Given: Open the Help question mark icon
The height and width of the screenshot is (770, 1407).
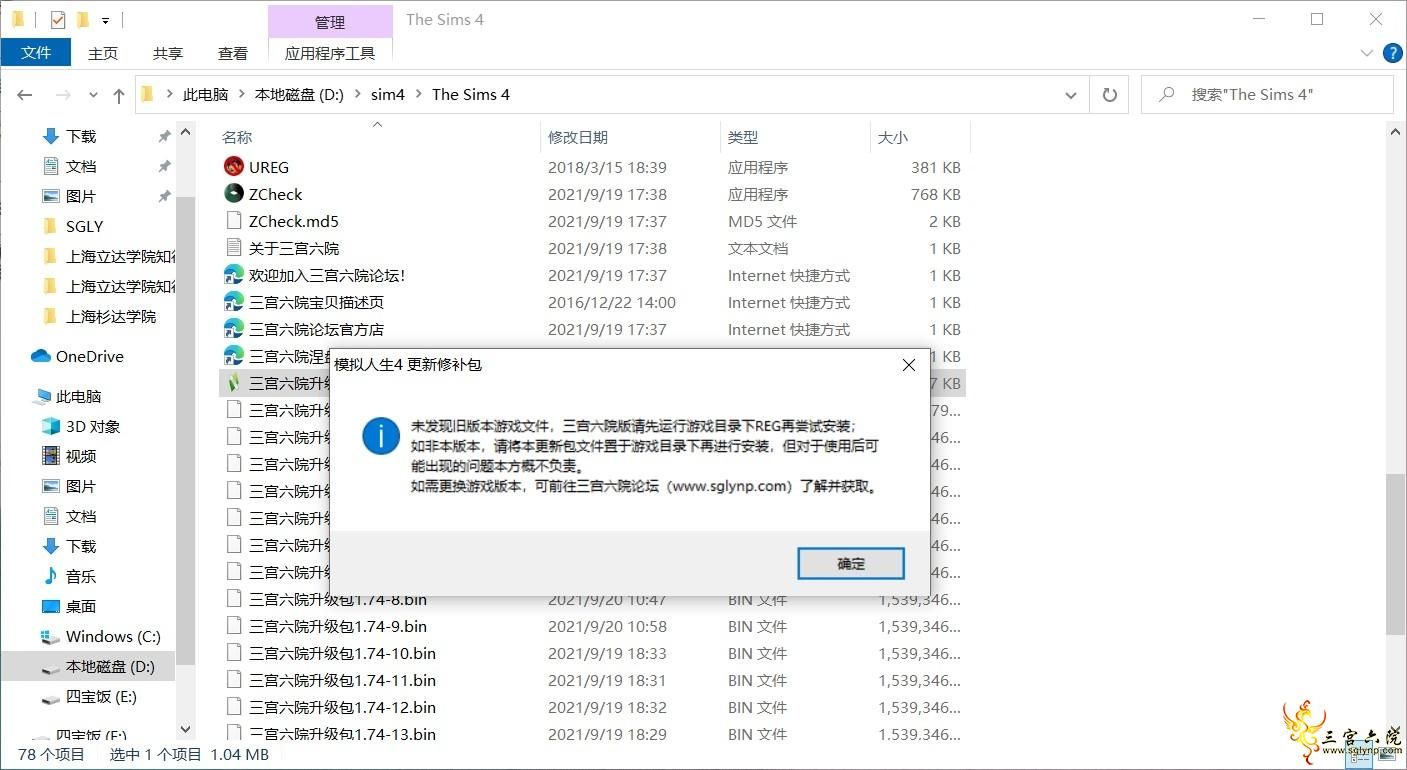Looking at the screenshot, I should 1391,52.
